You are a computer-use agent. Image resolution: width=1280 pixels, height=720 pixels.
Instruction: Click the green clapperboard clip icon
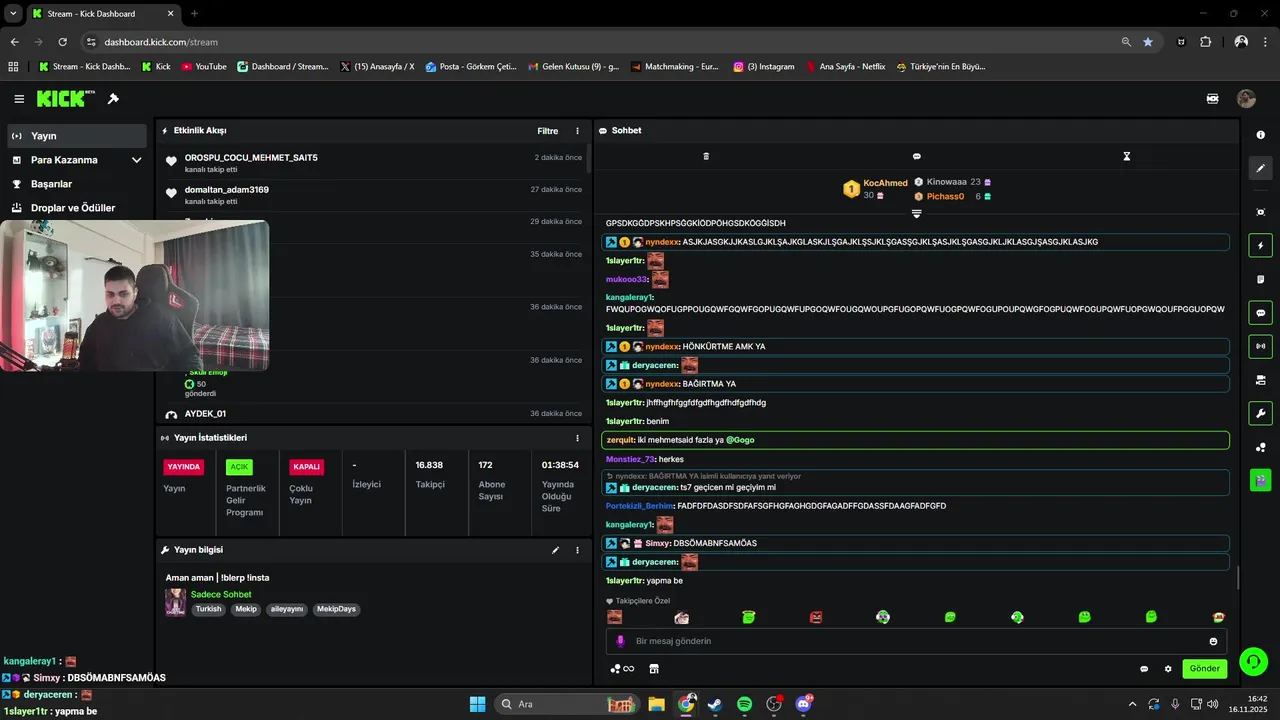click(1260, 480)
